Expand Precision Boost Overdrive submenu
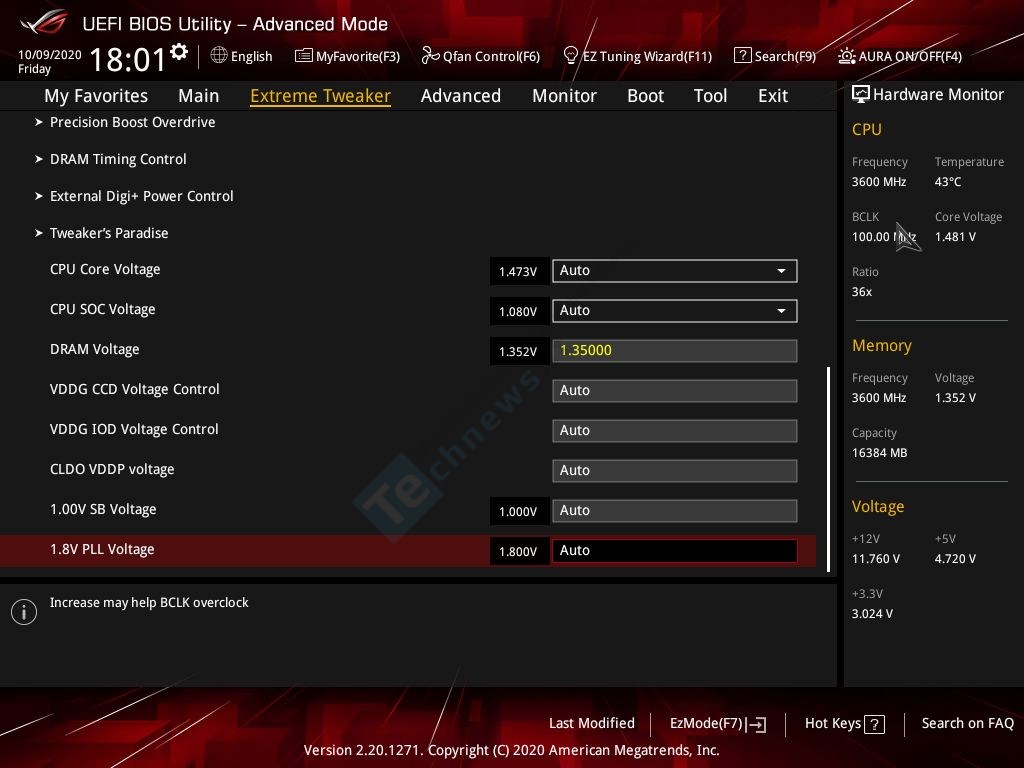 tap(133, 122)
